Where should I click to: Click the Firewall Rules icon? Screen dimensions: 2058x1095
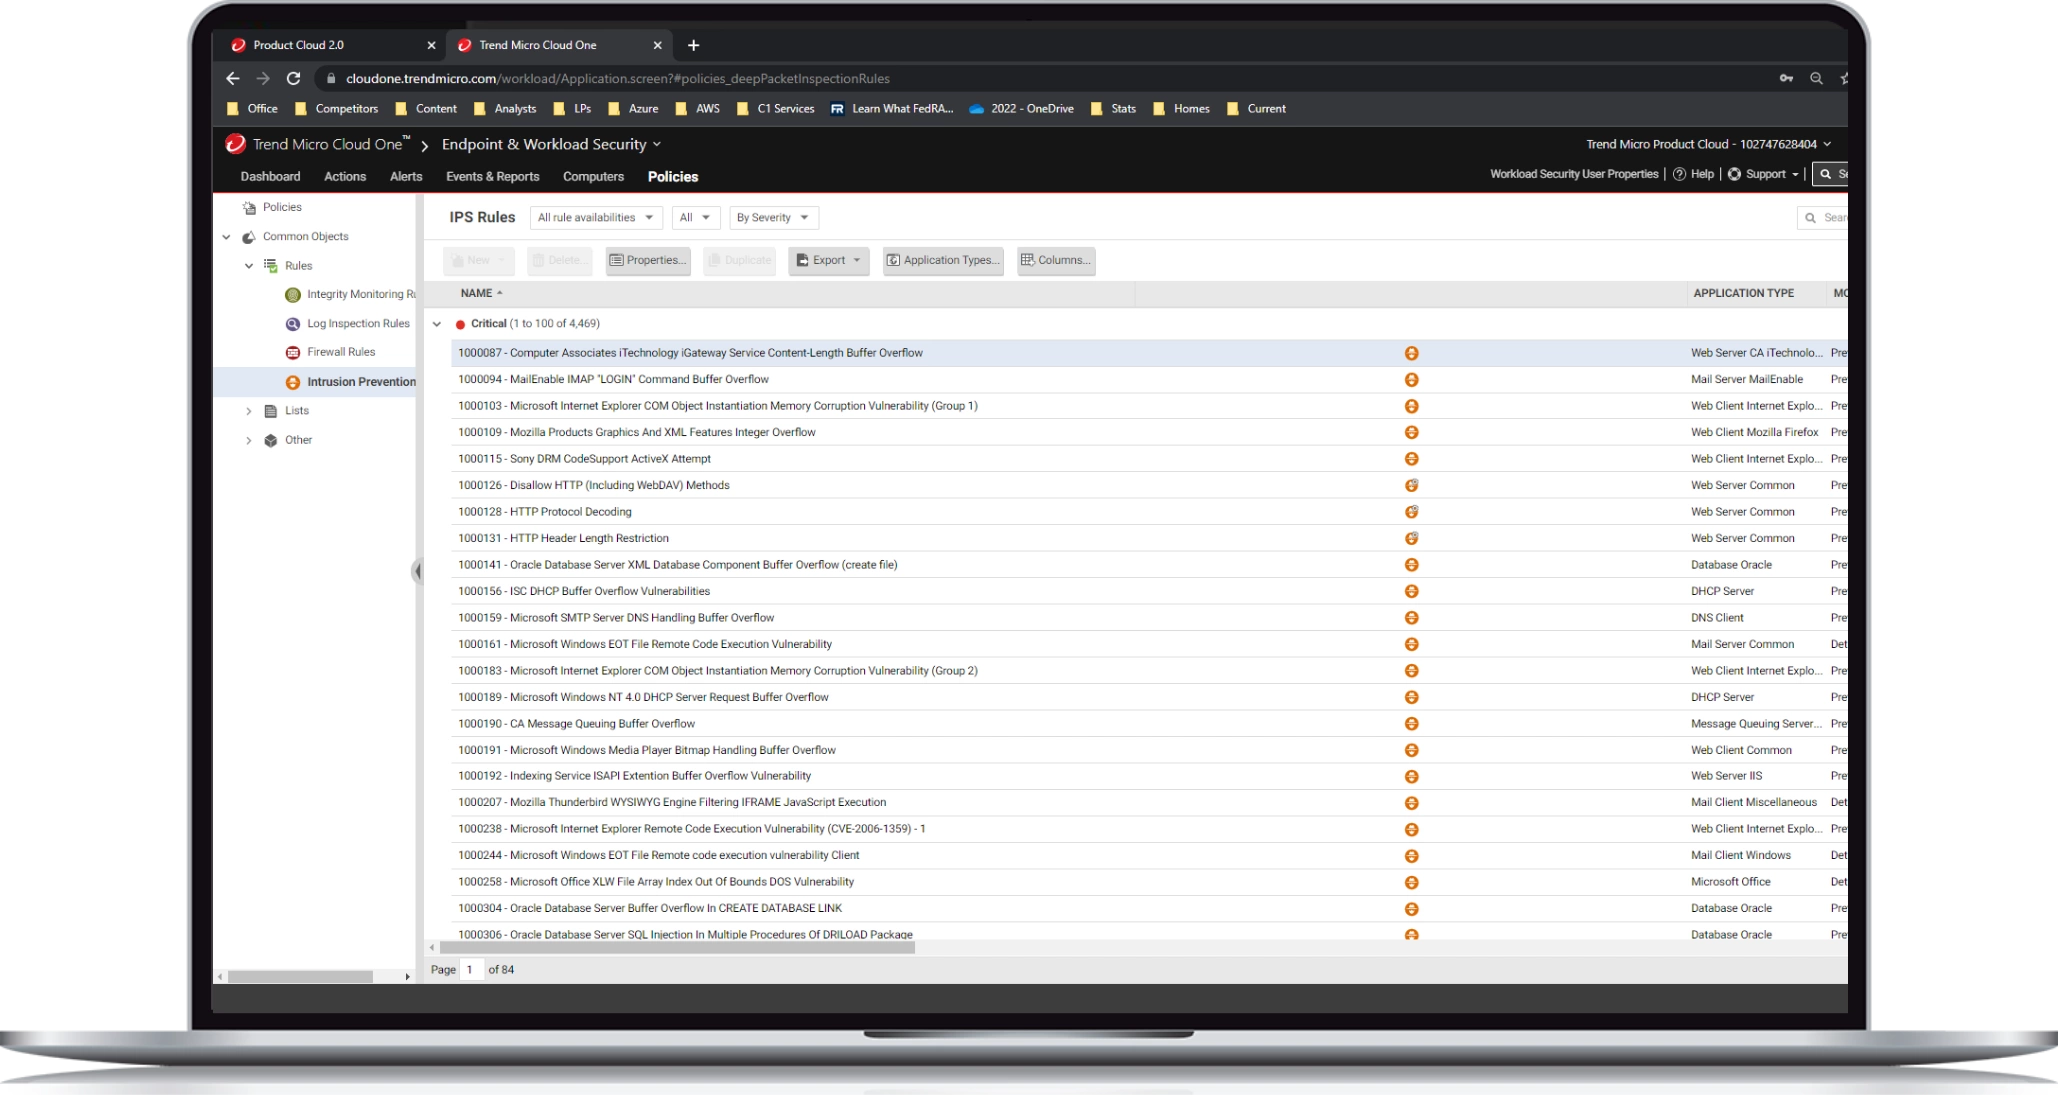[293, 352]
